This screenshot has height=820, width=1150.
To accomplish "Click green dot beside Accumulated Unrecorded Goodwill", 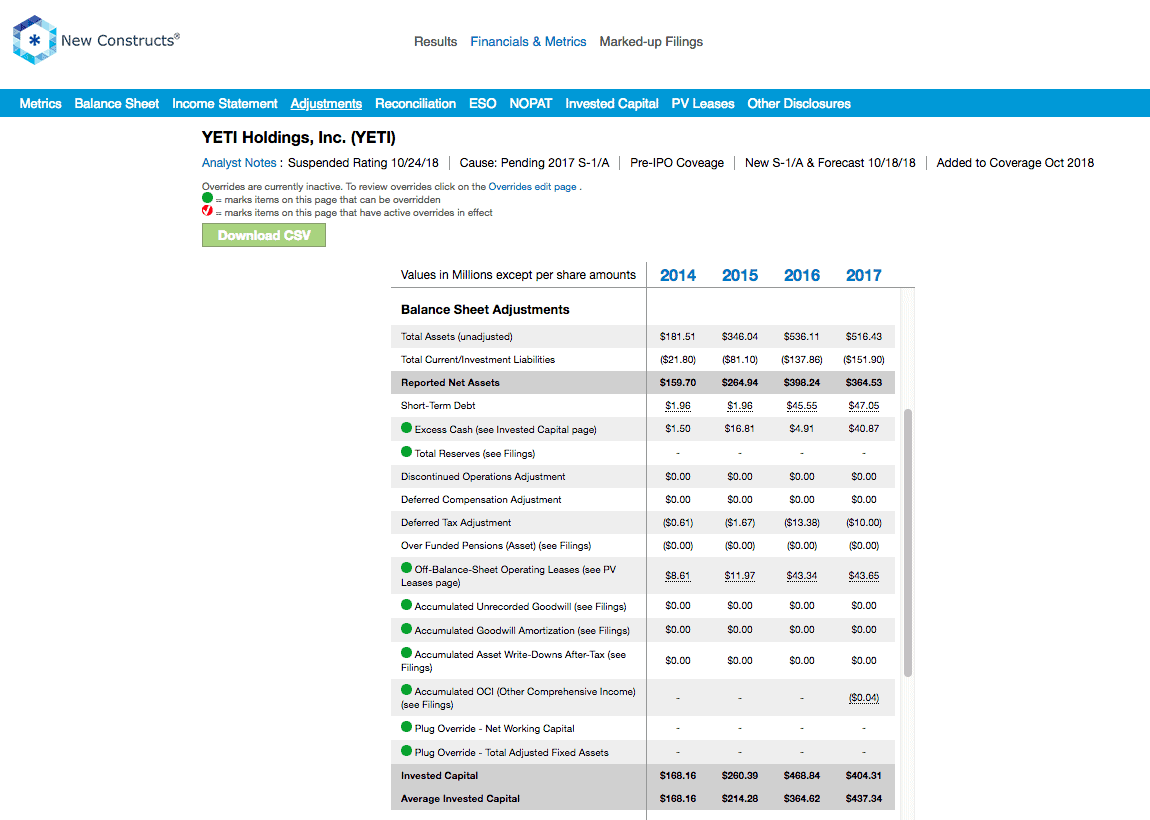I will click(406, 605).
